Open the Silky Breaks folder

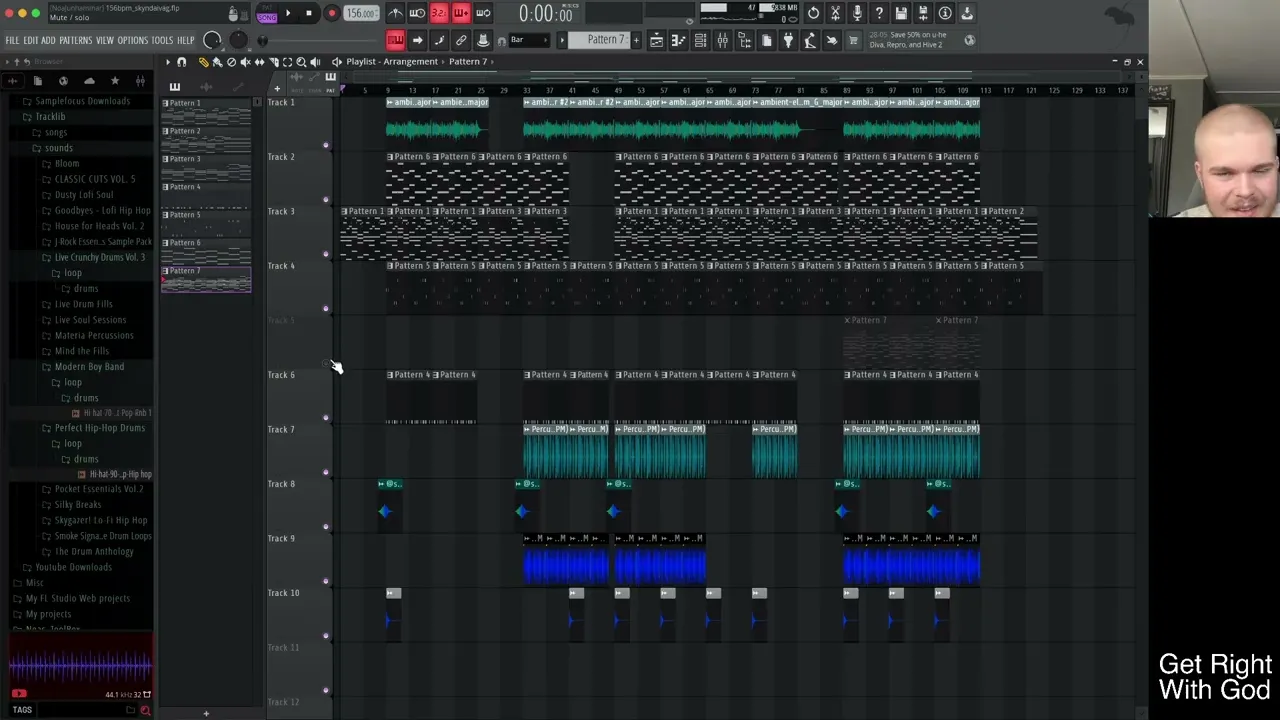pyautogui.click(x=78, y=505)
